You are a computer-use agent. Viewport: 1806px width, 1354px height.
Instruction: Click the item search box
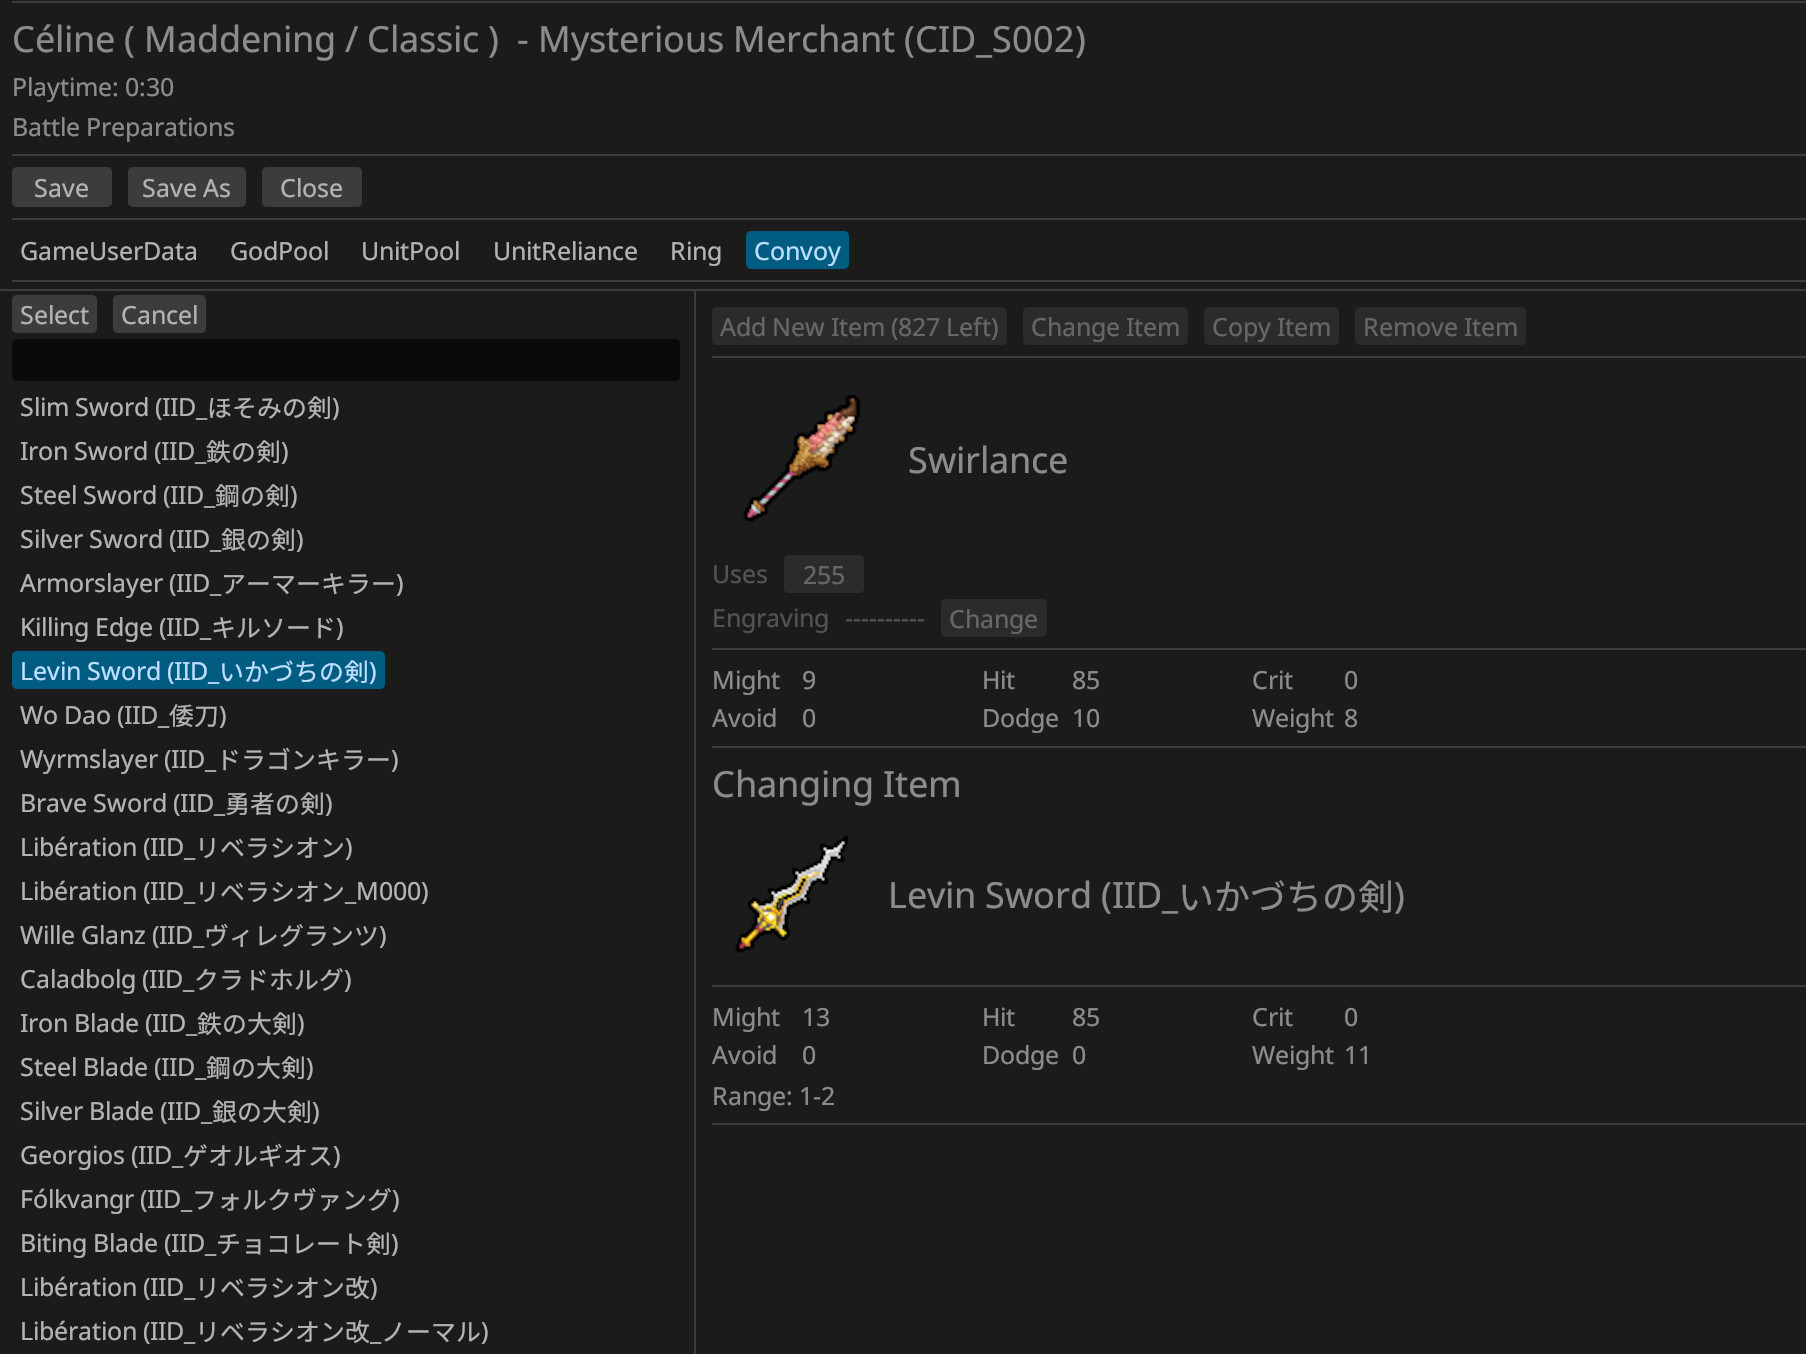click(345, 360)
